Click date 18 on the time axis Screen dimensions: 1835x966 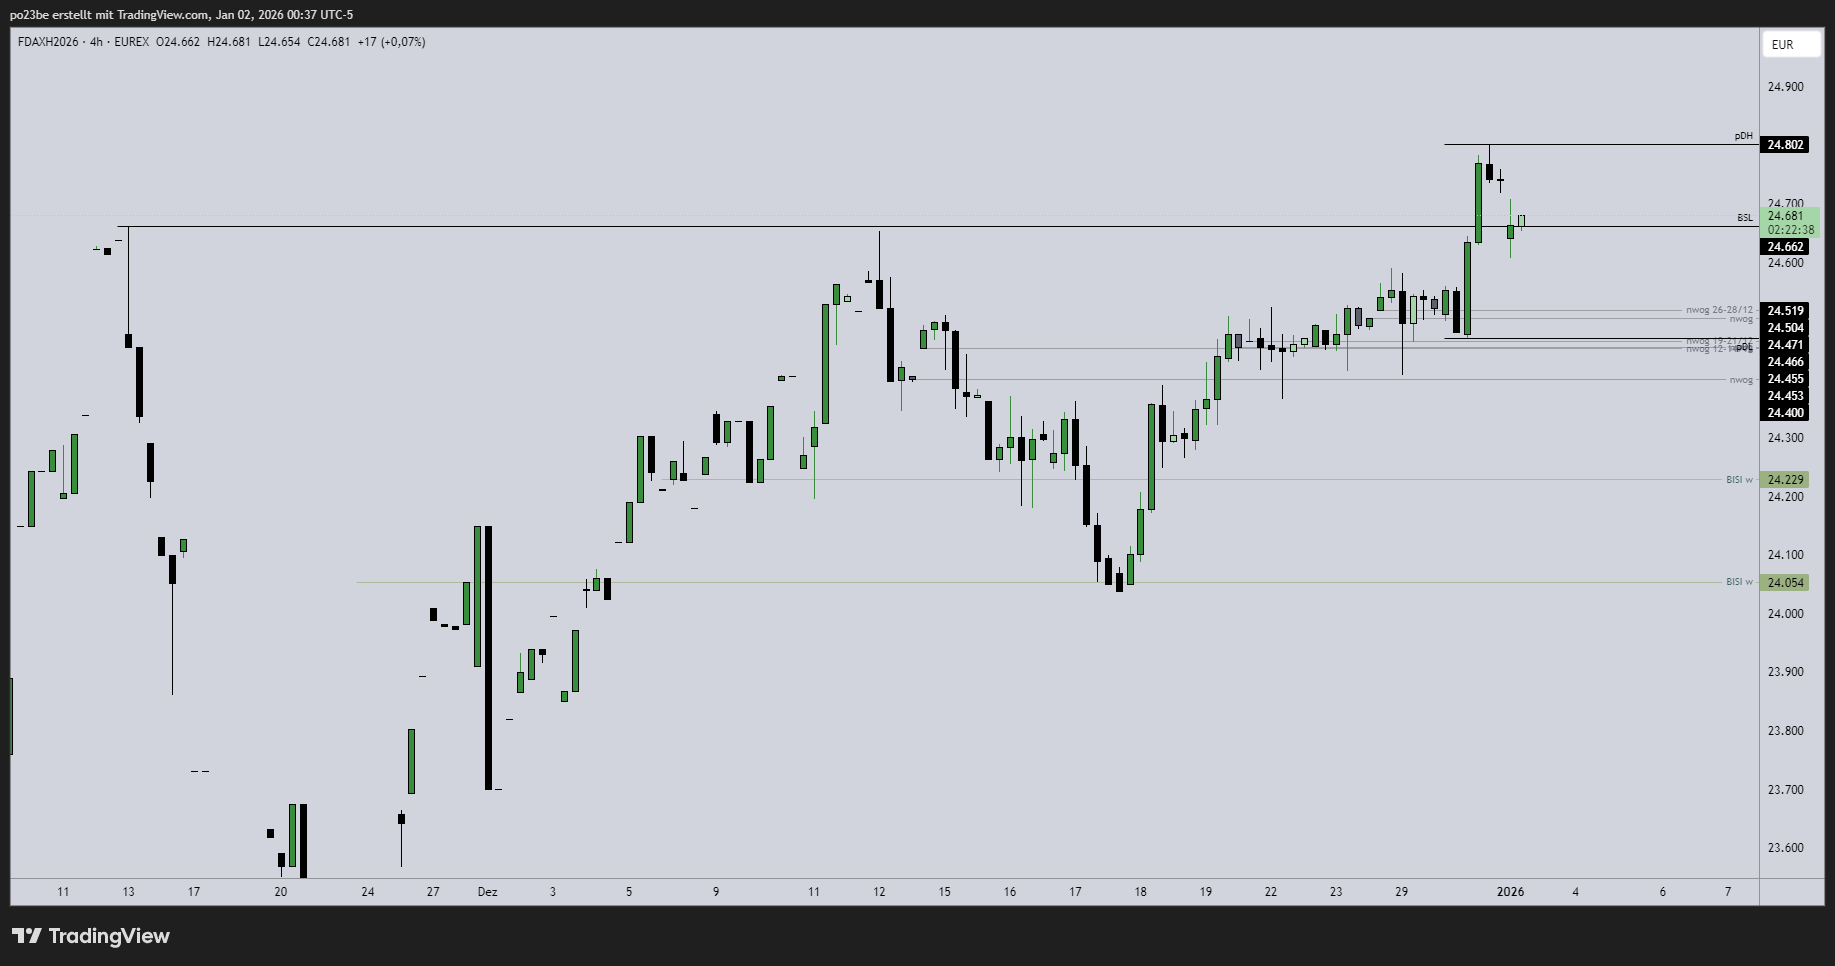tap(1140, 892)
